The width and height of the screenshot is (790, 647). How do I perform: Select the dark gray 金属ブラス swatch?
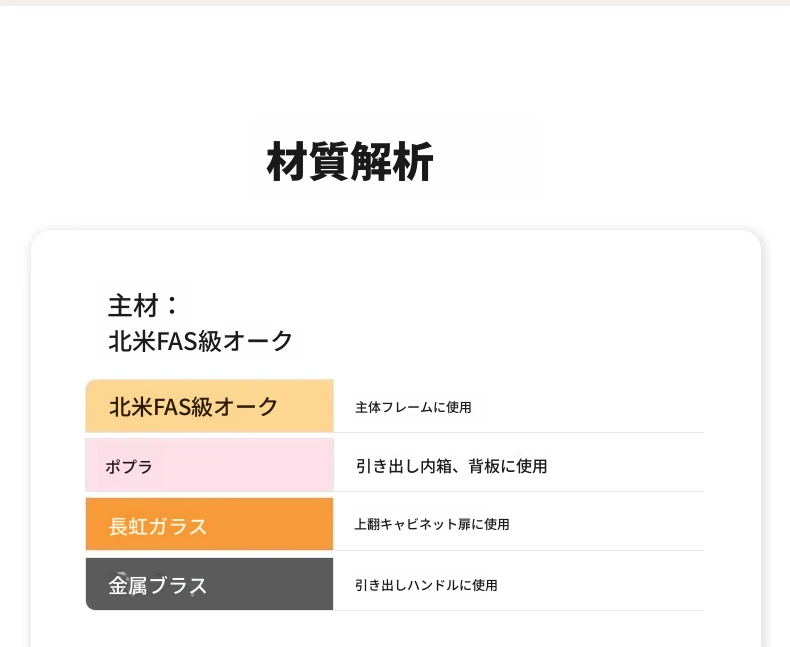coord(210,584)
